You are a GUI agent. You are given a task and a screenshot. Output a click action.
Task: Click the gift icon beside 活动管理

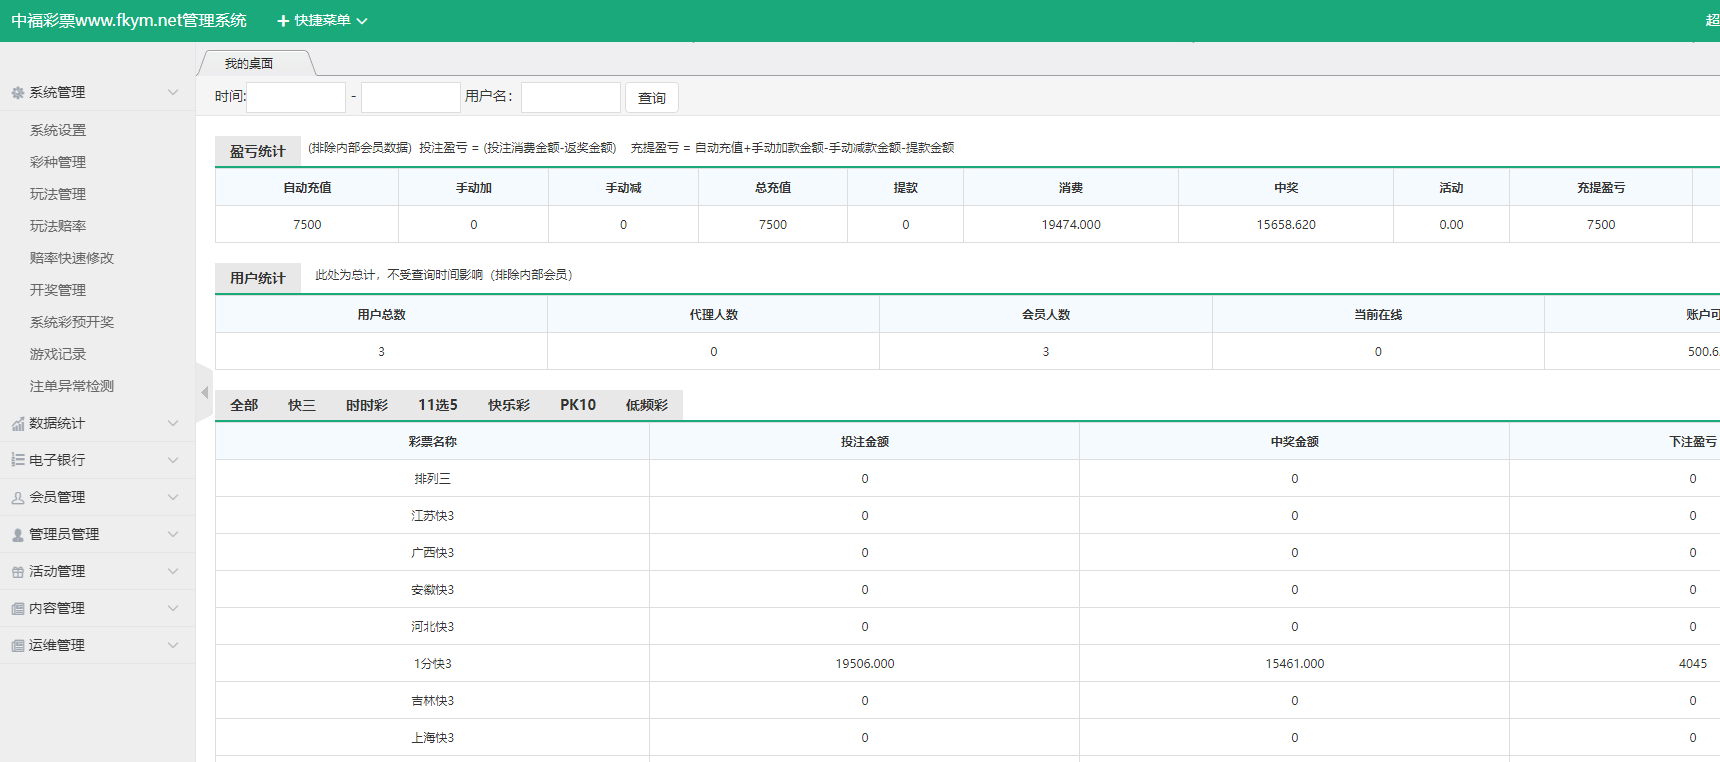coord(17,572)
